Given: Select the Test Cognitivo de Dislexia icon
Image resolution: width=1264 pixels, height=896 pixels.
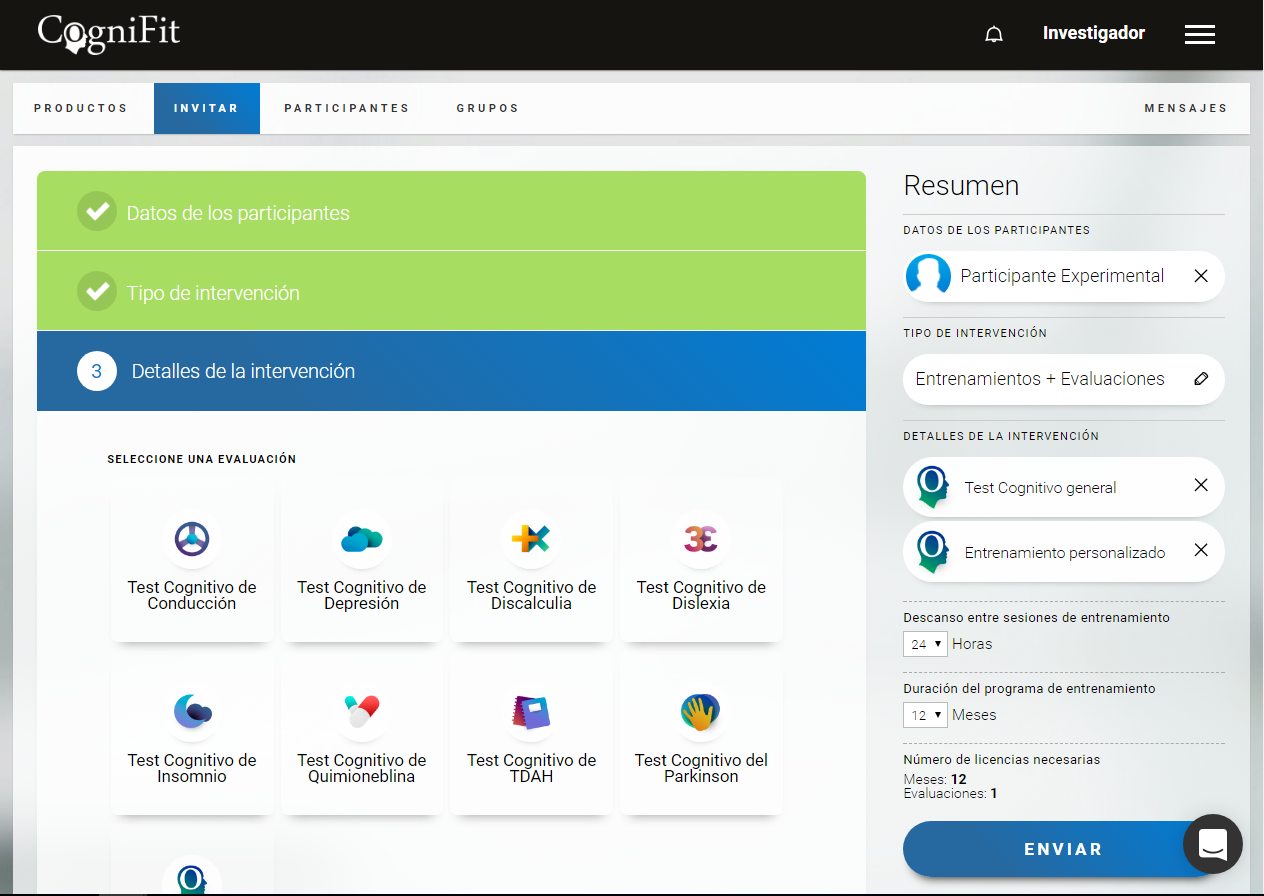Looking at the screenshot, I should 701,540.
